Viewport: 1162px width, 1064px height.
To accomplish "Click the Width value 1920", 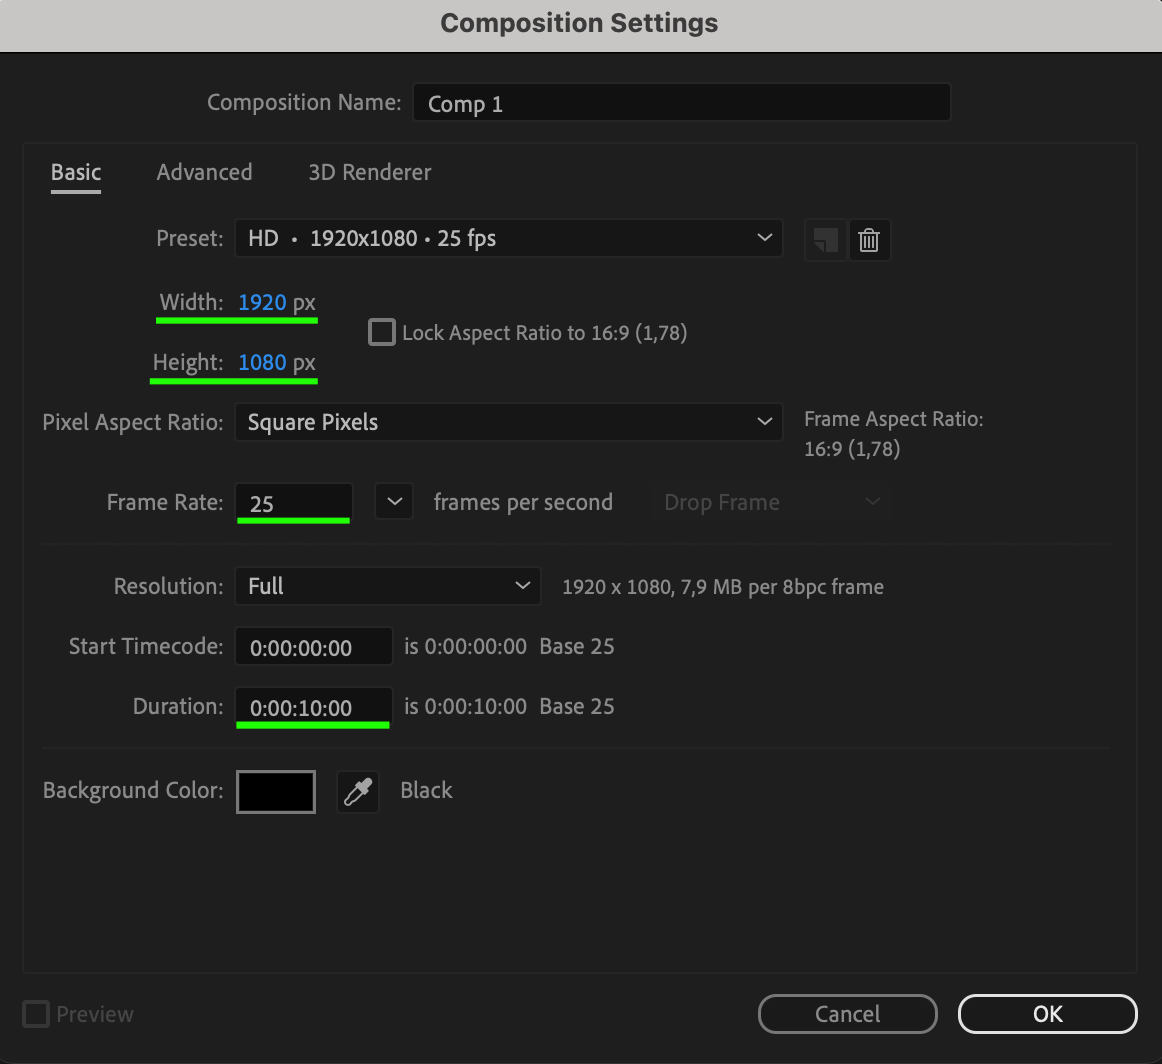I will click(262, 302).
